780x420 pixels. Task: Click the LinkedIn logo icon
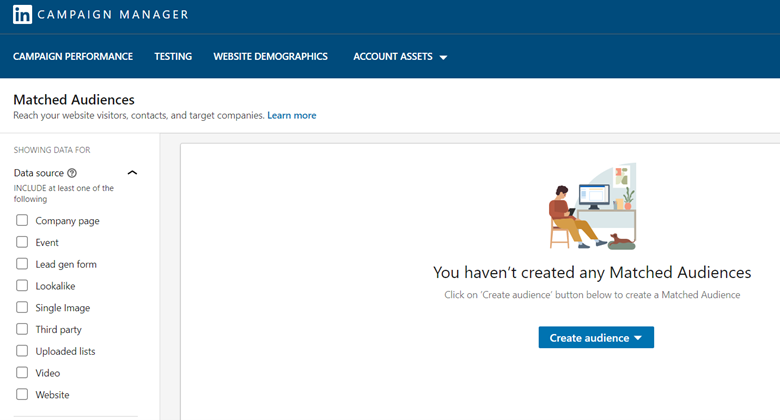(x=22, y=14)
